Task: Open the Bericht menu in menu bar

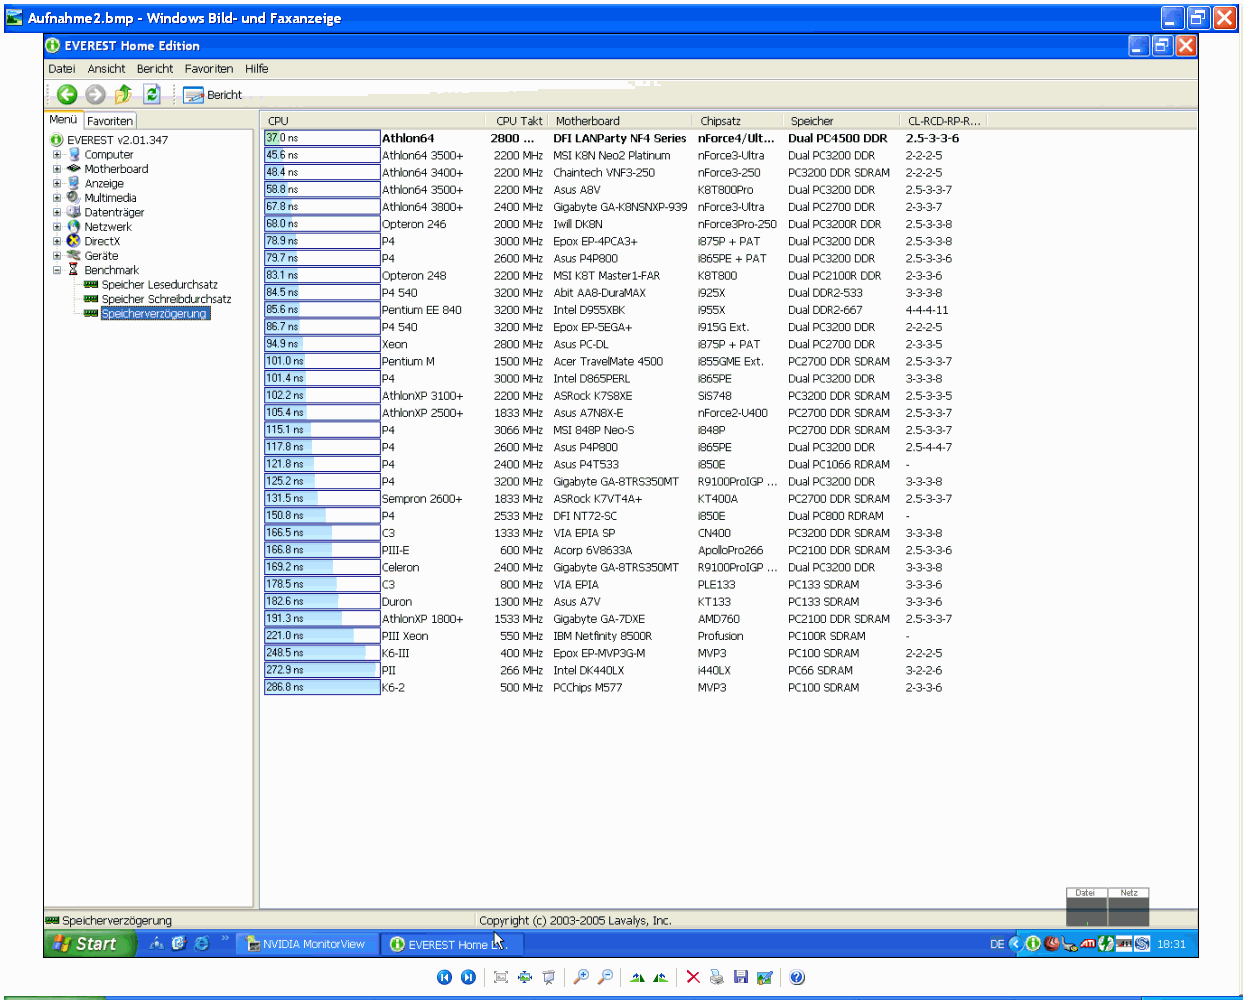Action: point(155,69)
